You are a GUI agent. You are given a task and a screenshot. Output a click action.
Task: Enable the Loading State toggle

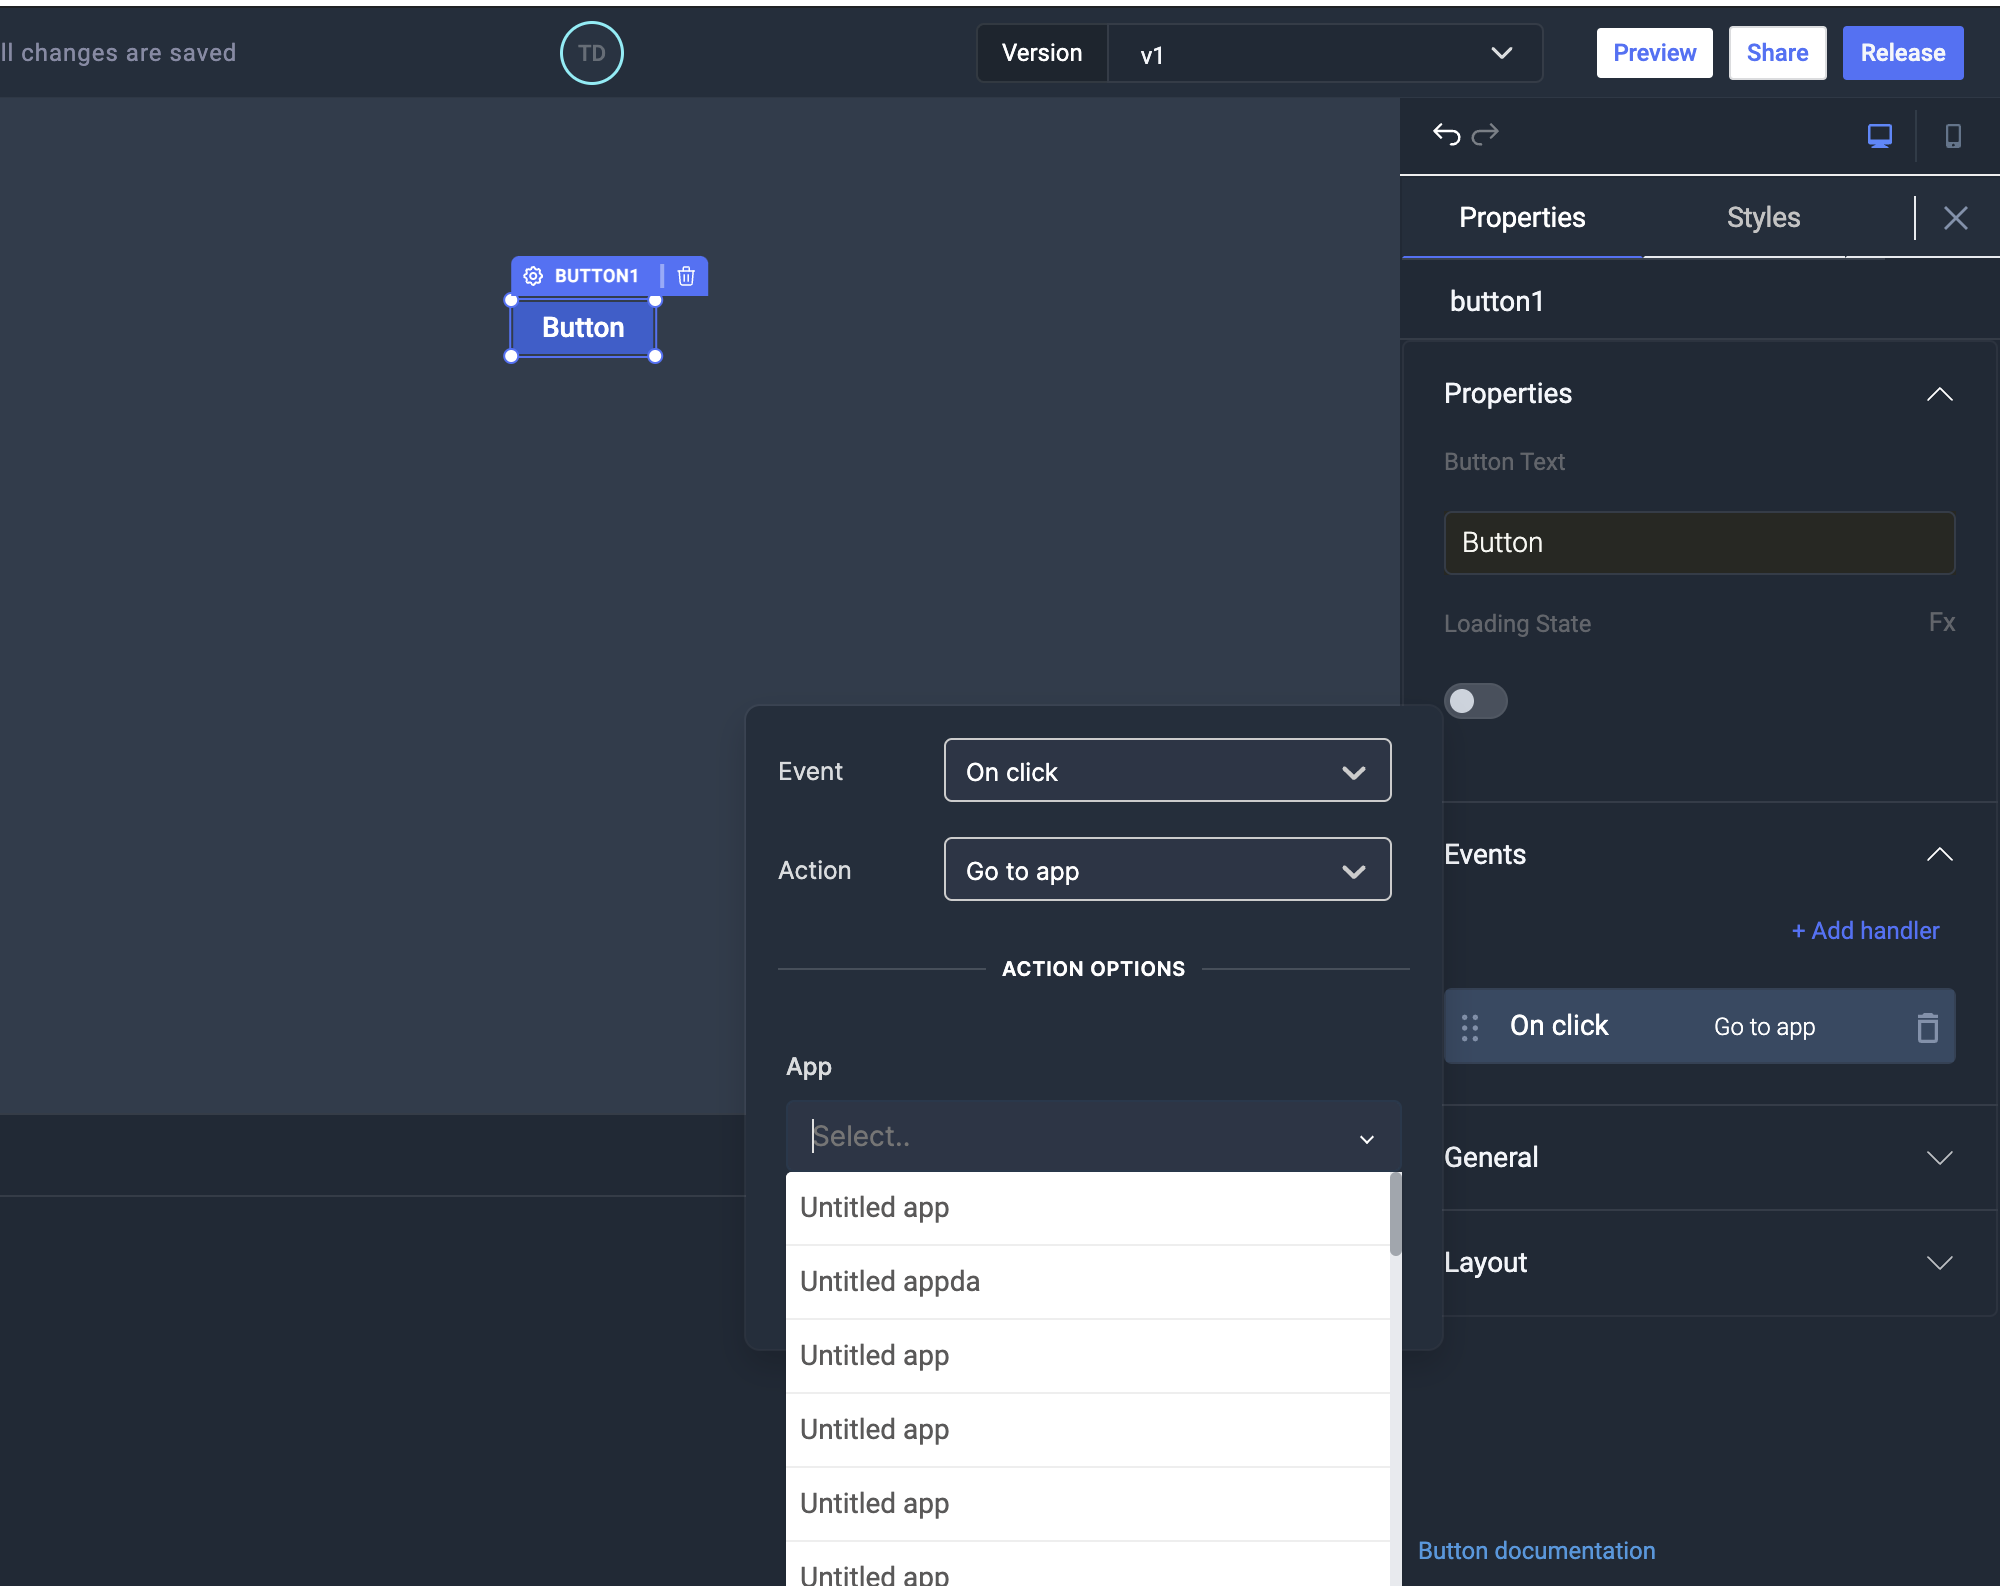click(1477, 701)
